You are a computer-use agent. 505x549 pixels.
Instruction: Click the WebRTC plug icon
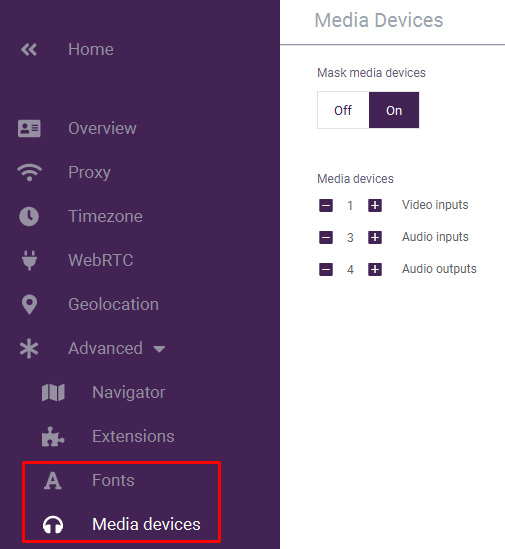click(29, 260)
